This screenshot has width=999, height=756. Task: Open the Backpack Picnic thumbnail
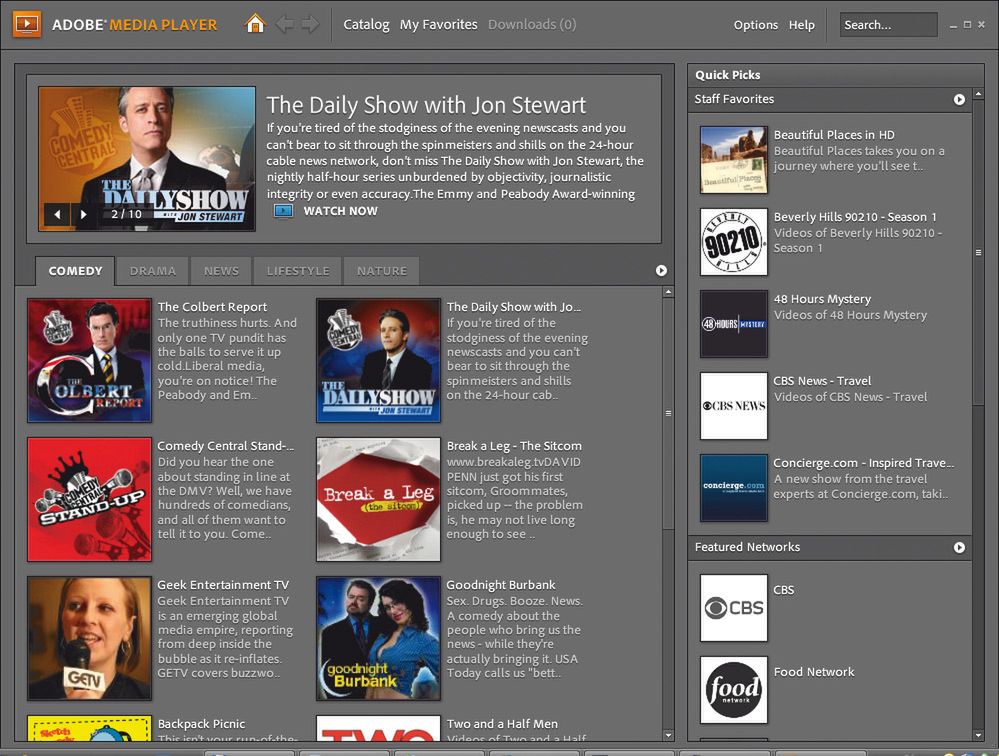point(89,728)
